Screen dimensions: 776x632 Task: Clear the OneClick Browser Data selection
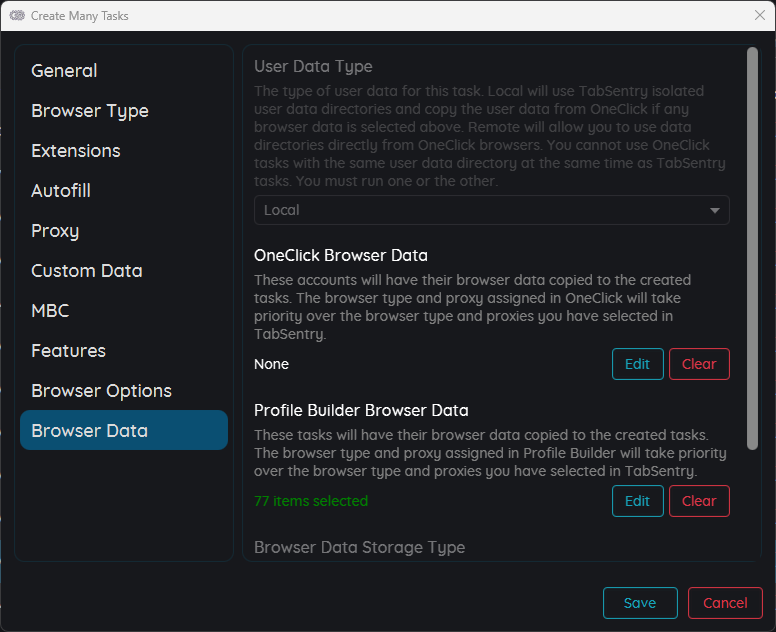coord(699,364)
